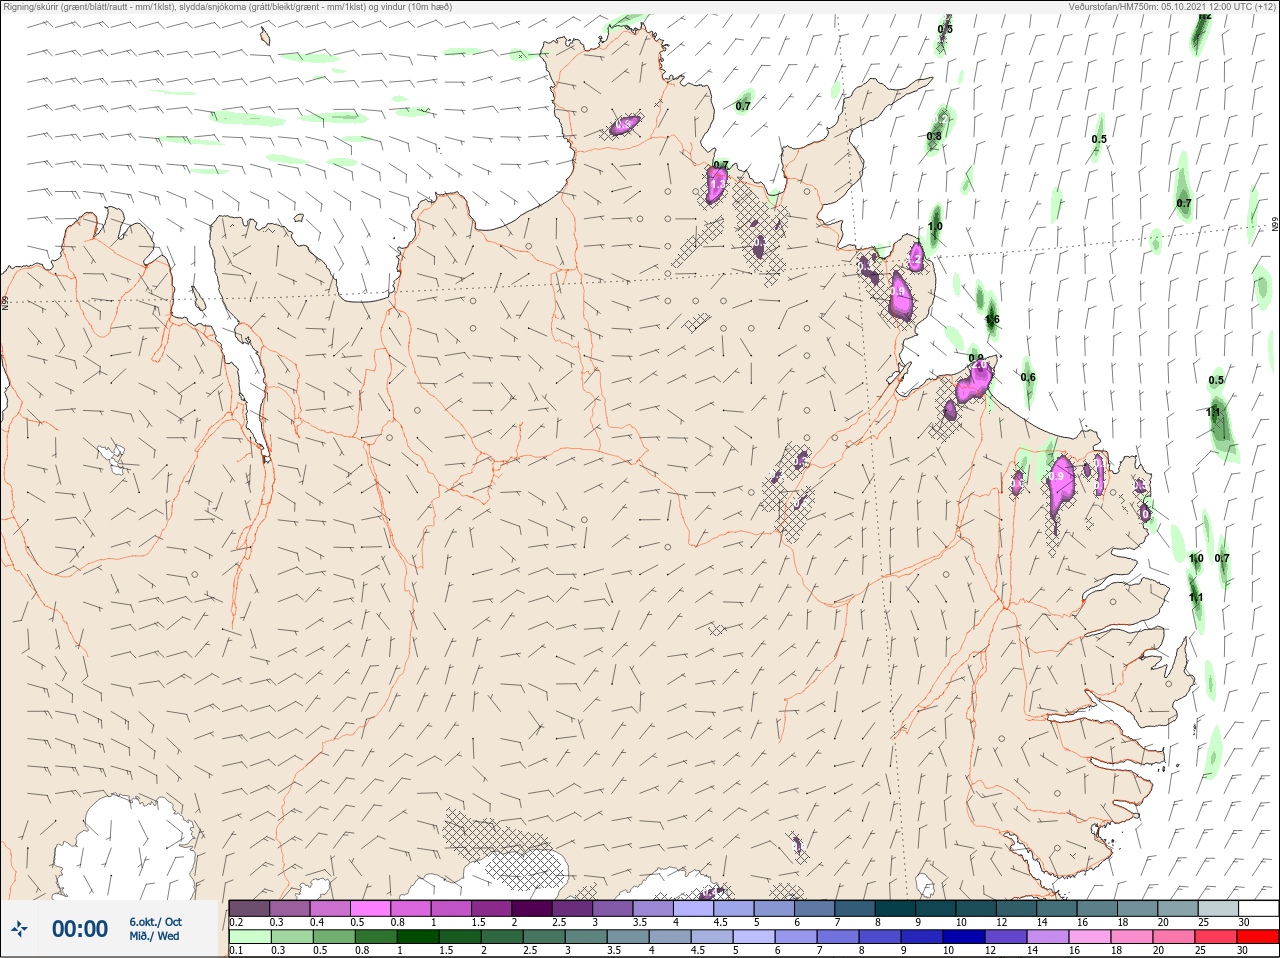
Task: Click the 0.8 precipitation value on the map
Action: tap(934, 136)
